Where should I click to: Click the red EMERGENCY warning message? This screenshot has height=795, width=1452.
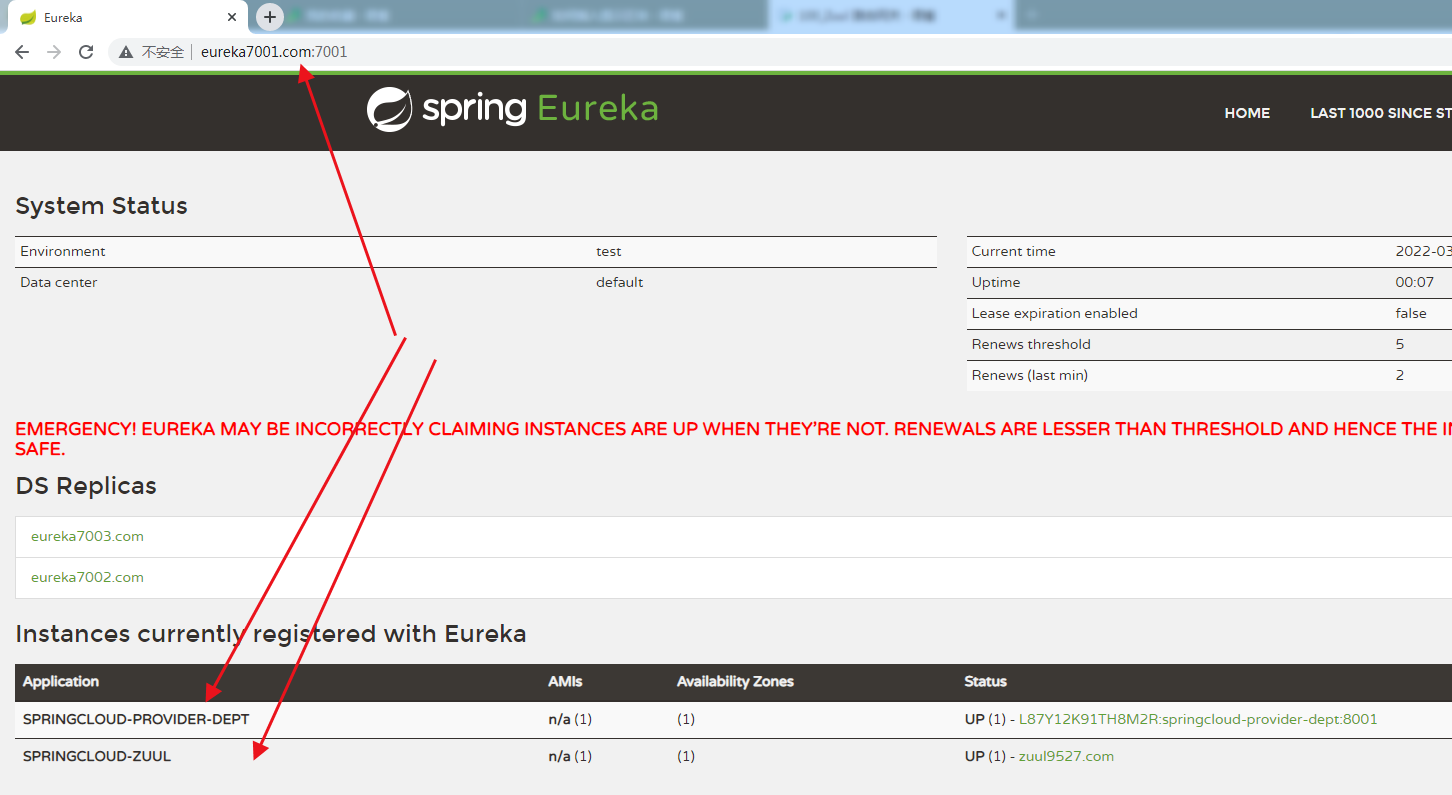coord(734,439)
